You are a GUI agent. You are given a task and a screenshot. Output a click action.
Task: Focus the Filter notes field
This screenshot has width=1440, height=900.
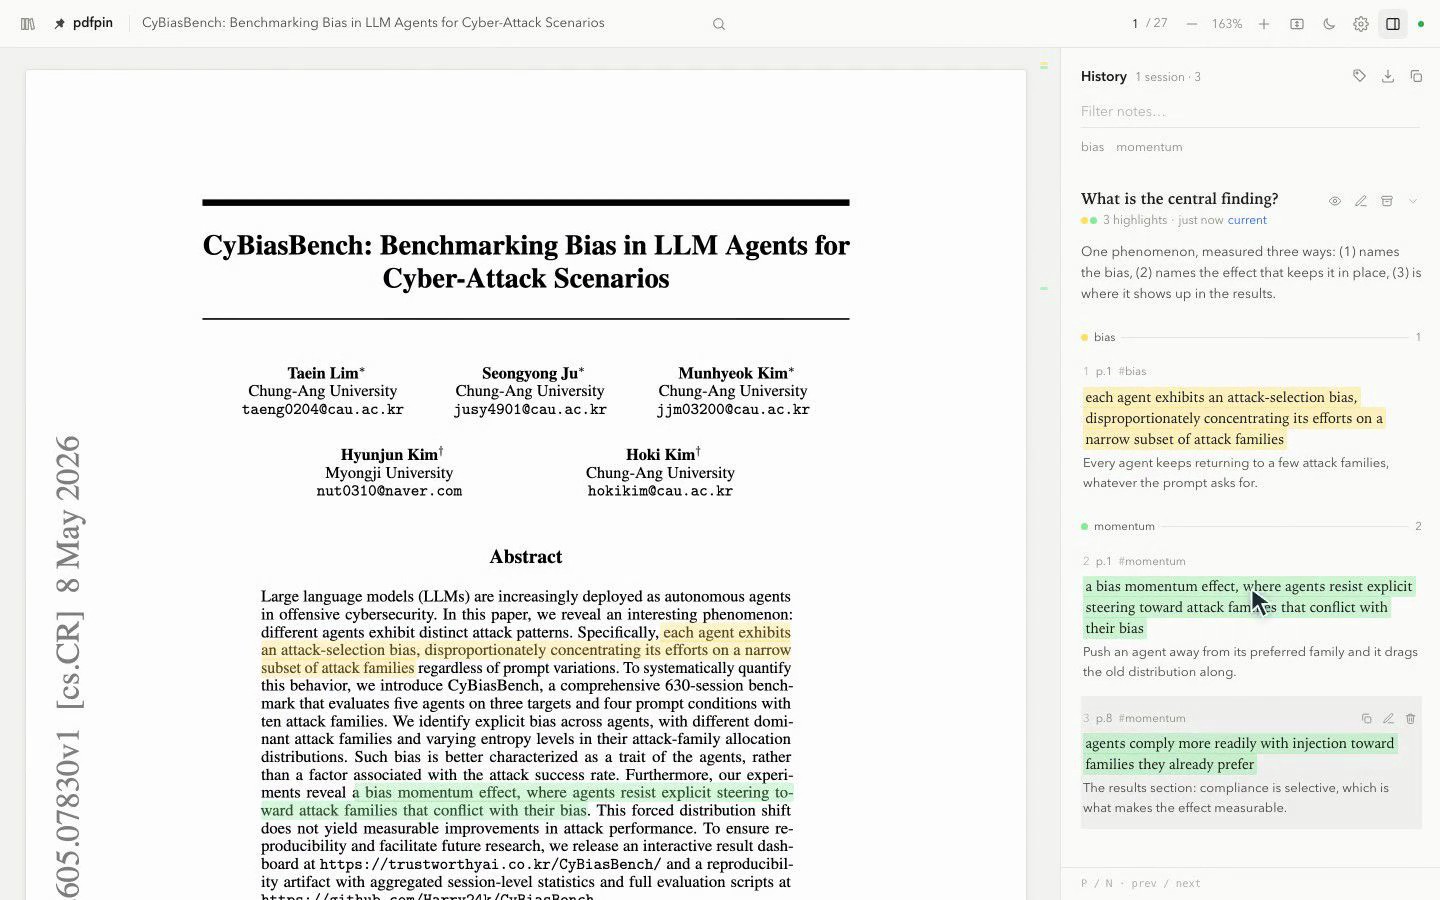(x=1250, y=111)
